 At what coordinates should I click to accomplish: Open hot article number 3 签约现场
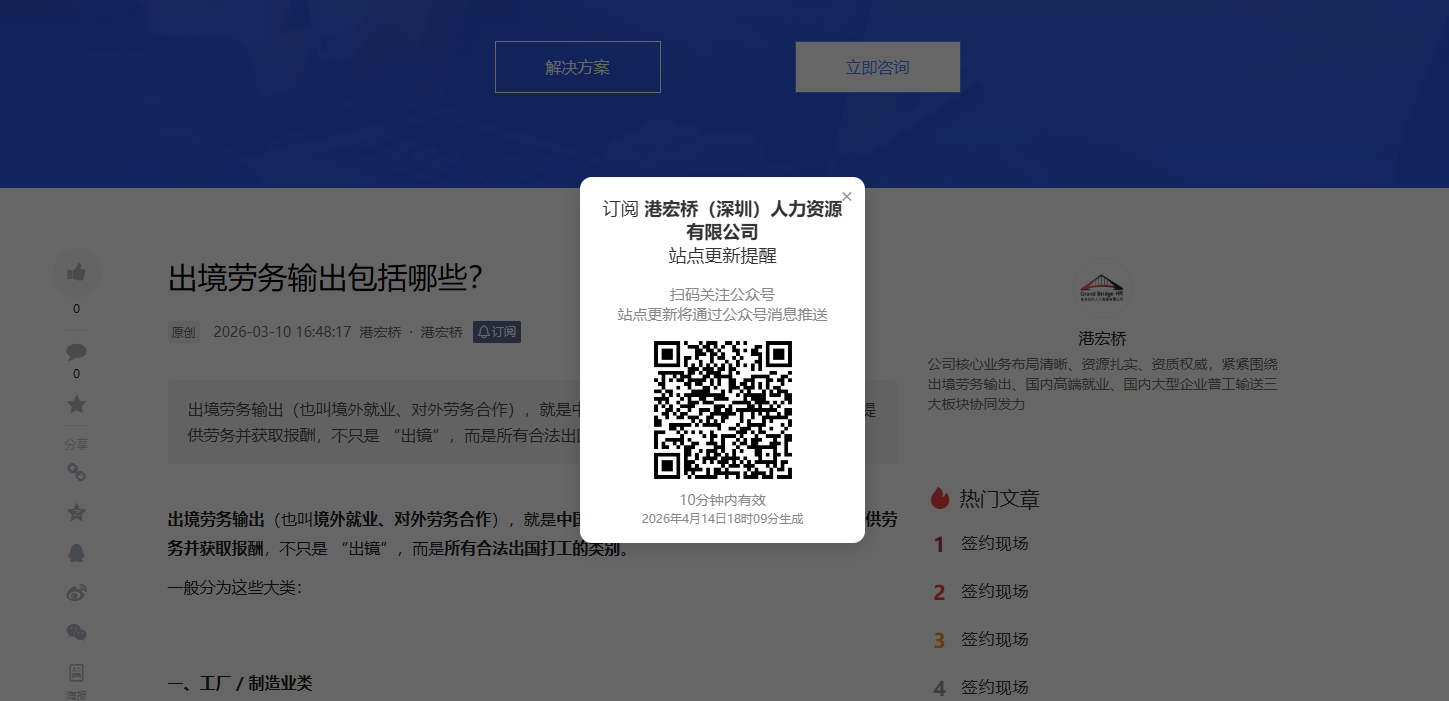[x=994, y=640]
